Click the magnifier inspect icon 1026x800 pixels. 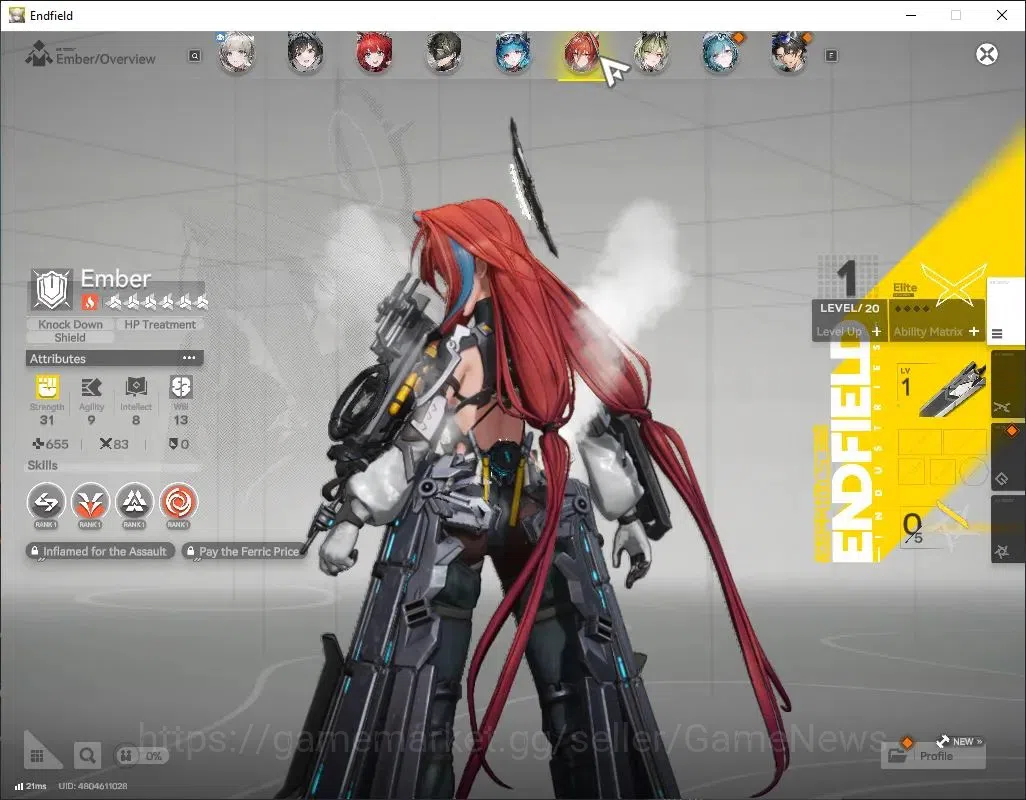coord(87,756)
